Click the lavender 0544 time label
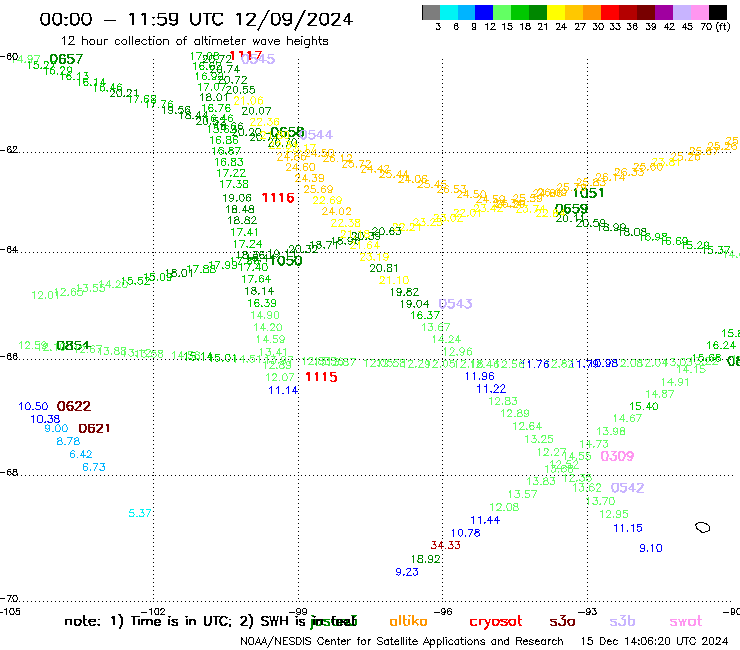Screen dimensions: 740x650 click(316, 135)
